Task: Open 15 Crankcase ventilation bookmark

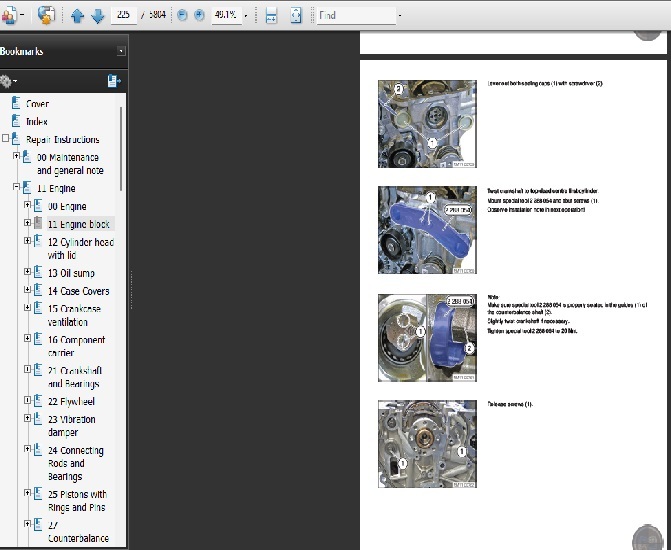Action: [74, 315]
